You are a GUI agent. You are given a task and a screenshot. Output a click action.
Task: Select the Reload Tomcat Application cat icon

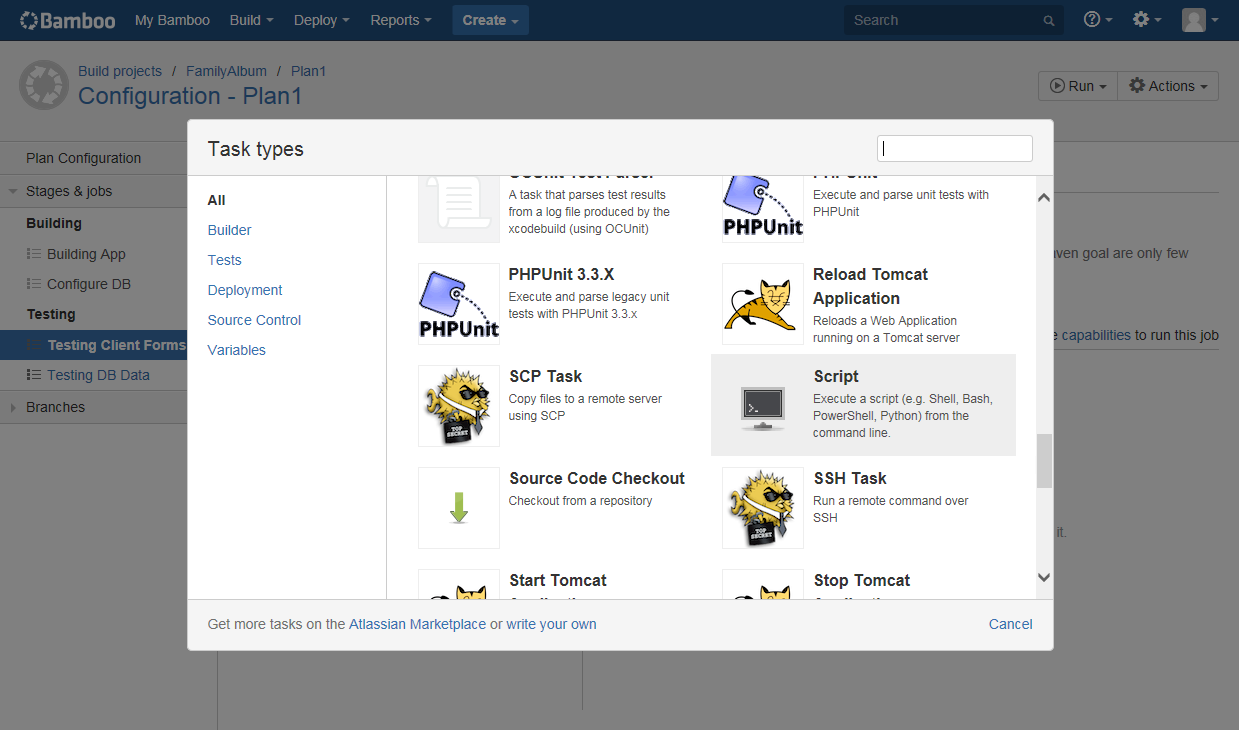pyautogui.click(x=762, y=303)
